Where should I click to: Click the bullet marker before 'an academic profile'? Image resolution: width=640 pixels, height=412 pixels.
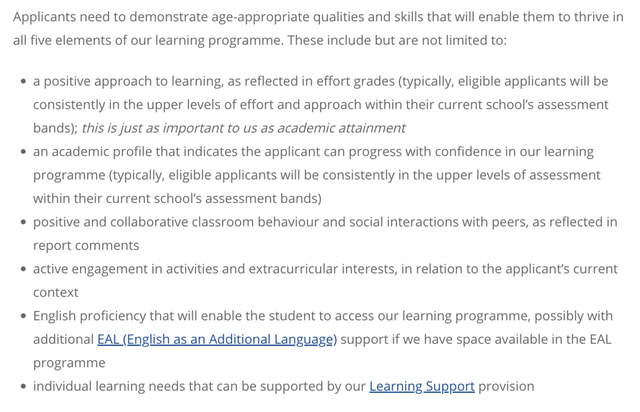23,152
